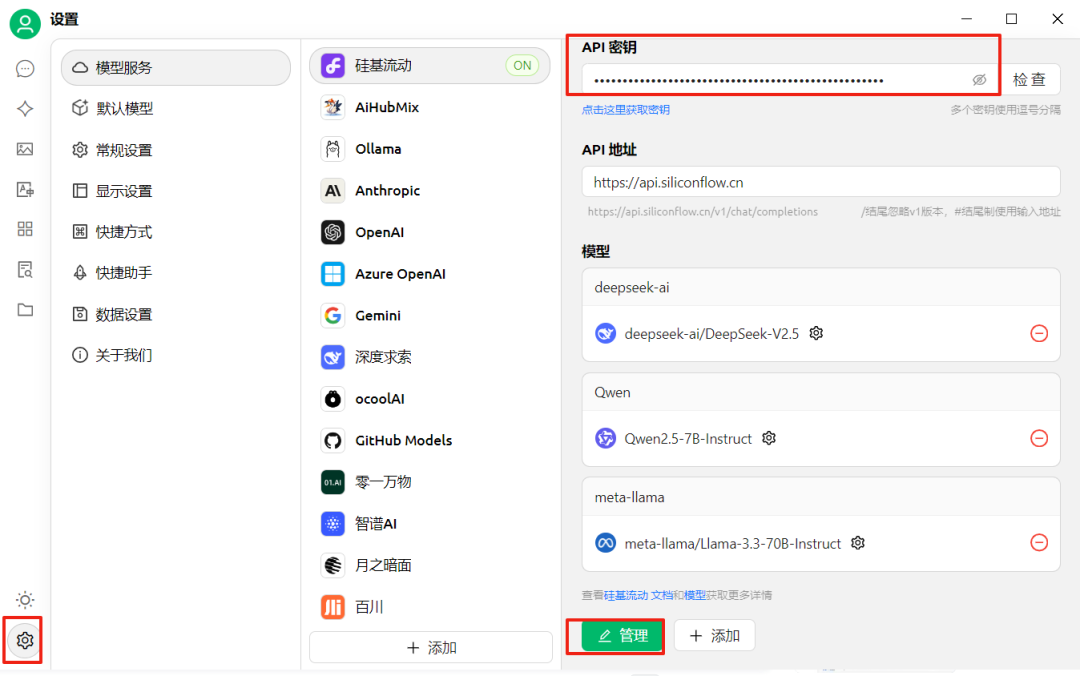
Task: Toggle API key visibility eye icon
Action: tap(979, 80)
